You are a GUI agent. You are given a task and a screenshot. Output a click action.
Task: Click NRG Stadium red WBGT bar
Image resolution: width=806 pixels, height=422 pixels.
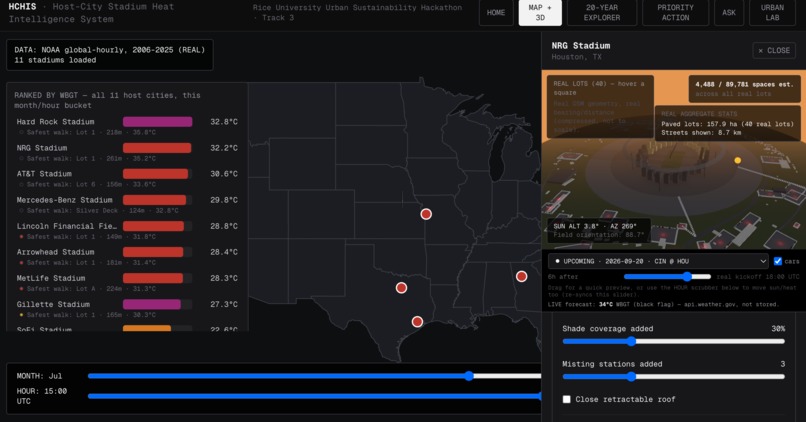click(x=157, y=148)
